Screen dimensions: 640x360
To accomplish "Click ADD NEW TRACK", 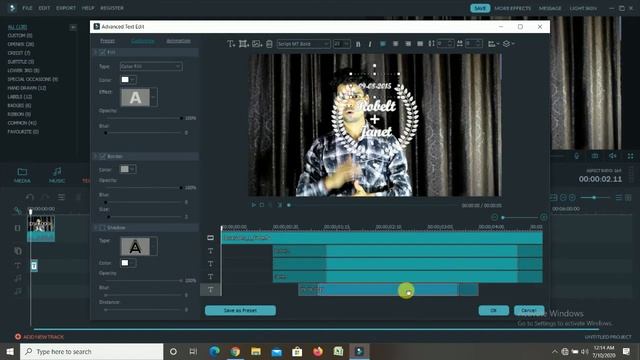I will point(40,337).
